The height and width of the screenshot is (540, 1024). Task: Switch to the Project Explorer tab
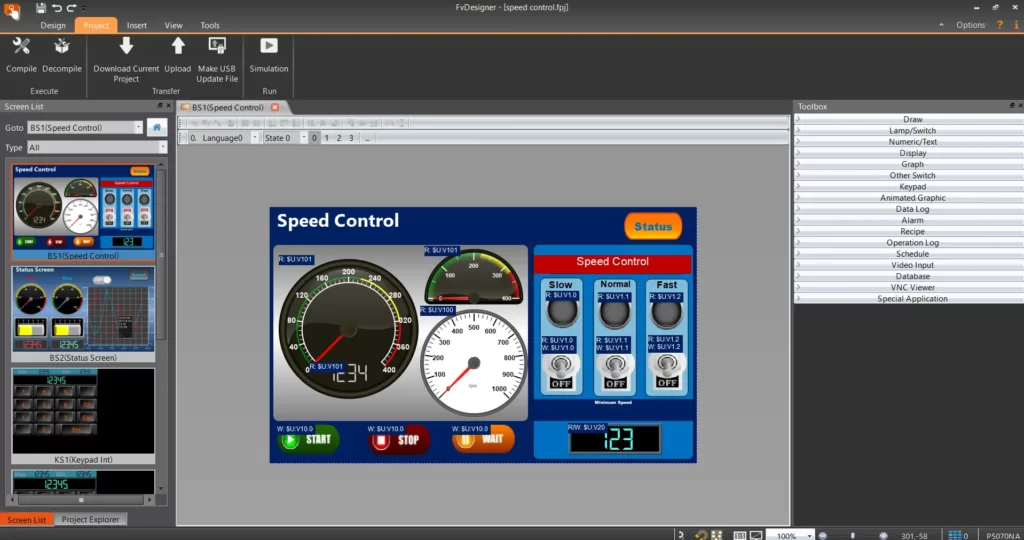(x=90, y=520)
